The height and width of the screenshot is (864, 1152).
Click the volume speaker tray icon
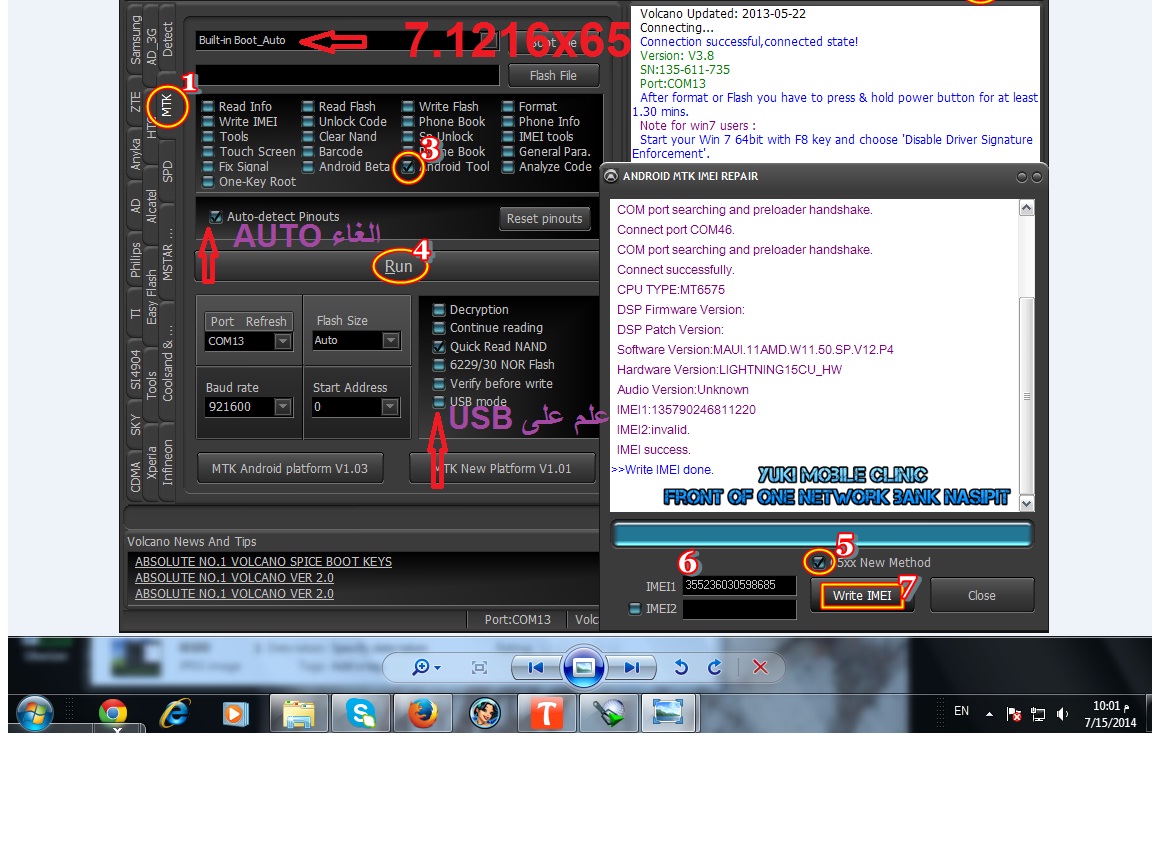tap(1062, 713)
